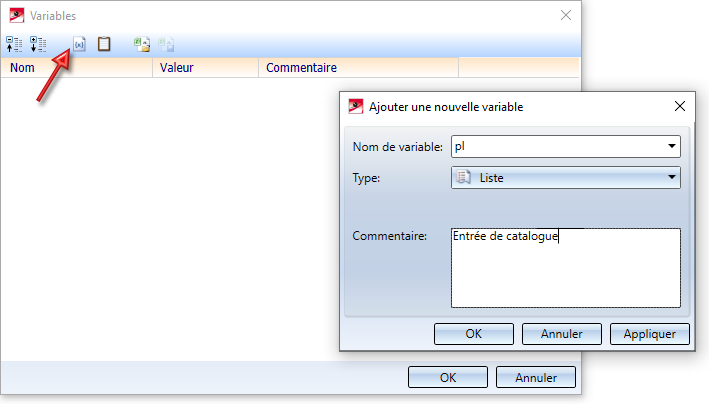The width and height of the screenshot is (709, 404).
Task: Click OK in the Variables window
Action: click(x=448, y=377)
